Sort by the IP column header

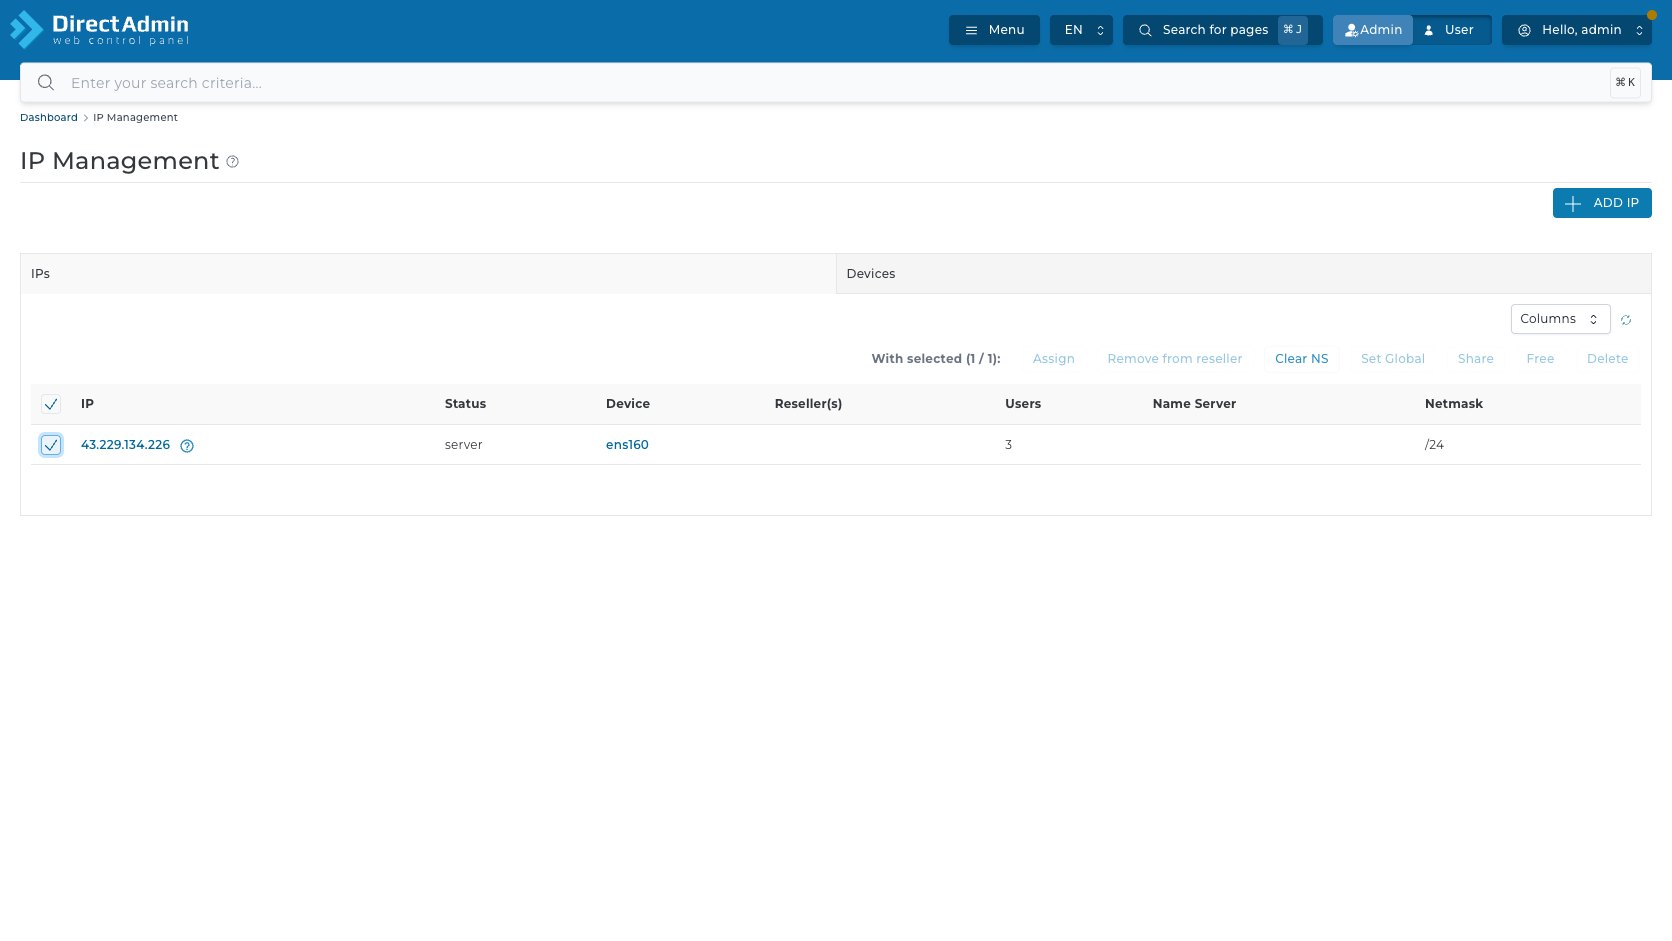(x=87, y=404)
